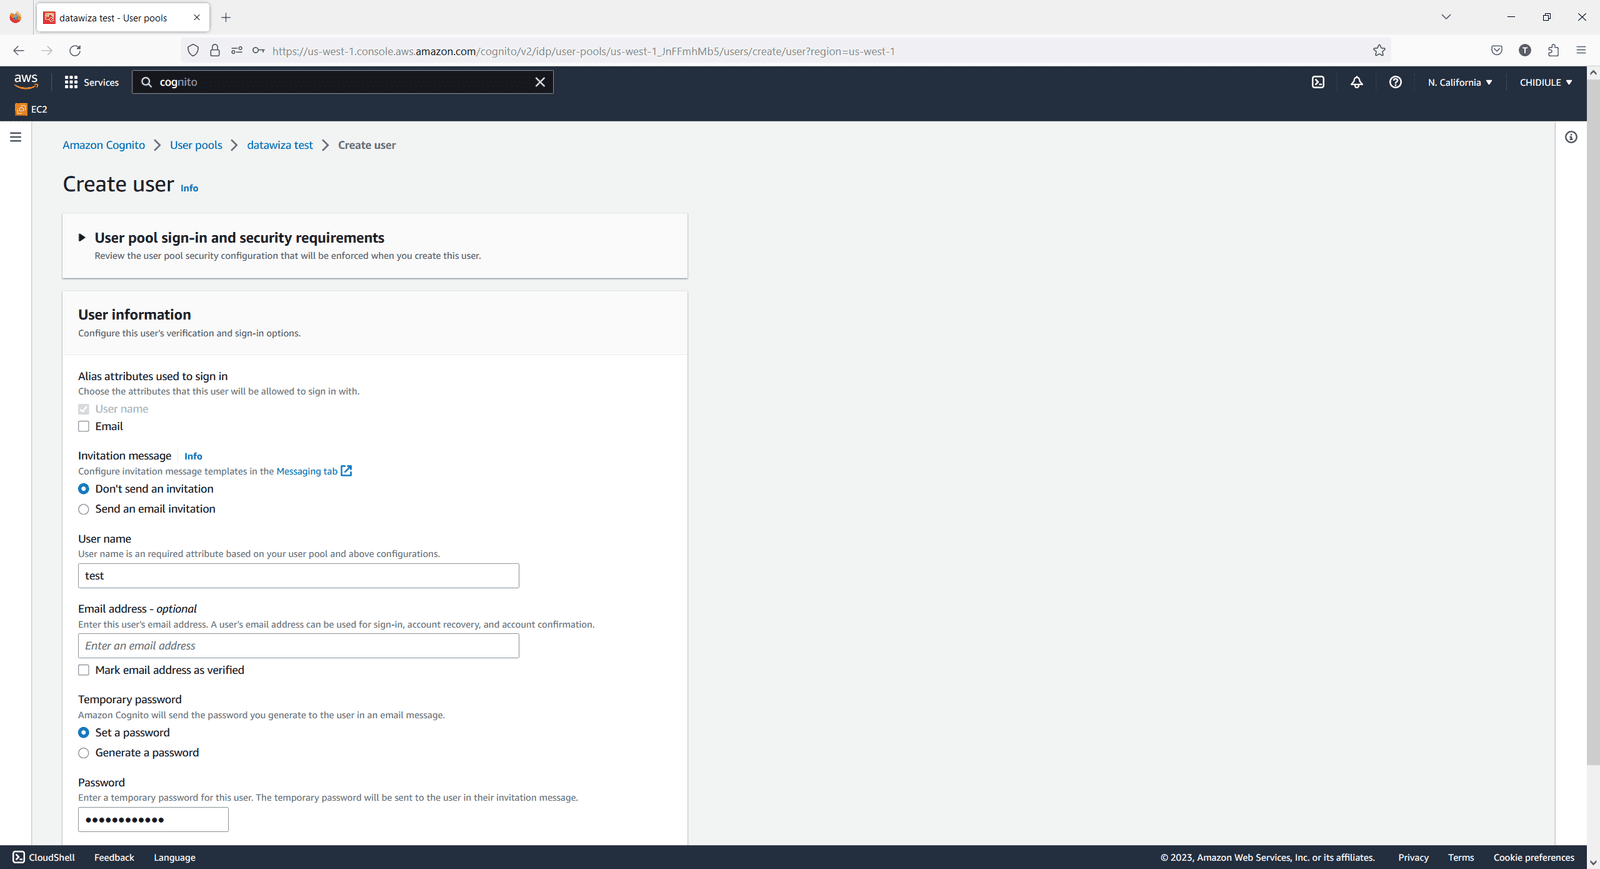This screenshot has width=1600, height=869.
Task: Open the info panel icon on right
Action: (1571, 137)
